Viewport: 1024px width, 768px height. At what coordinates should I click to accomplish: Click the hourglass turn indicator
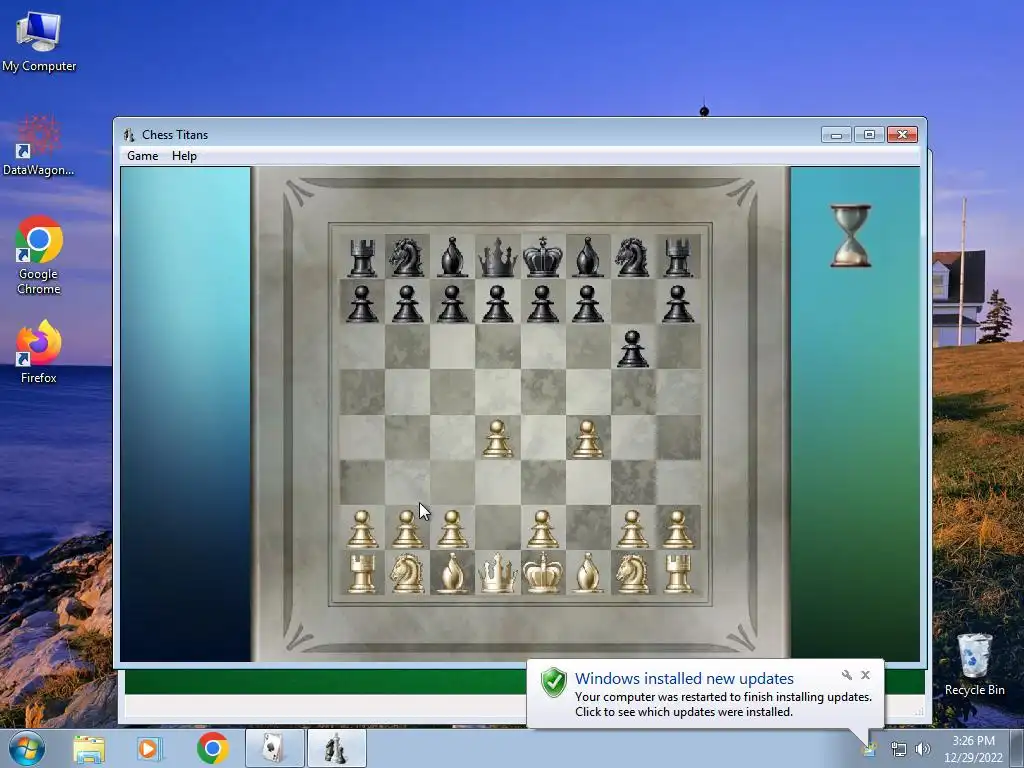point(850,236)
